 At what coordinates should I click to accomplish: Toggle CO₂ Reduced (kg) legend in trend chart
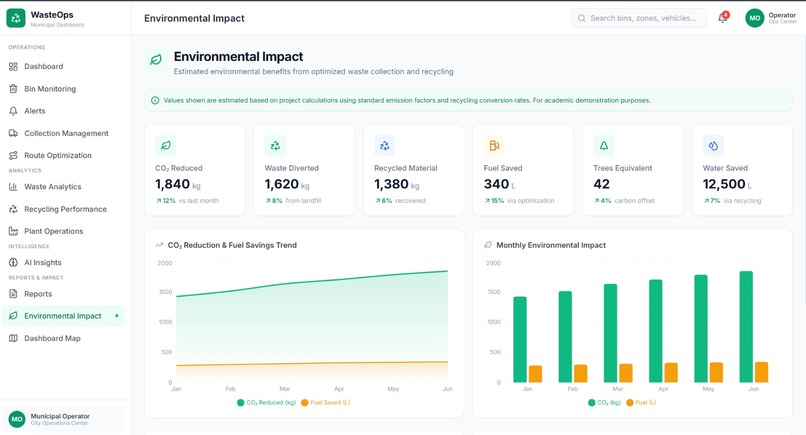pos(266,403)
